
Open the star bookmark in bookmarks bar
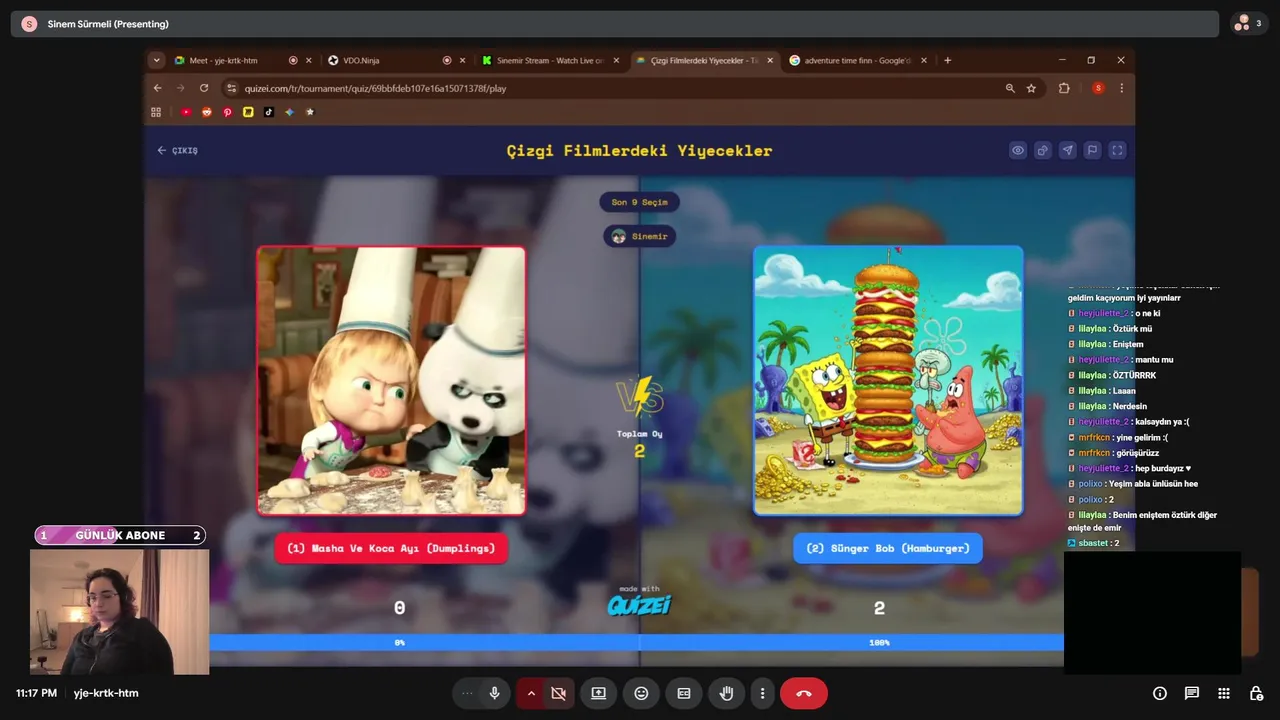[309, 112]
